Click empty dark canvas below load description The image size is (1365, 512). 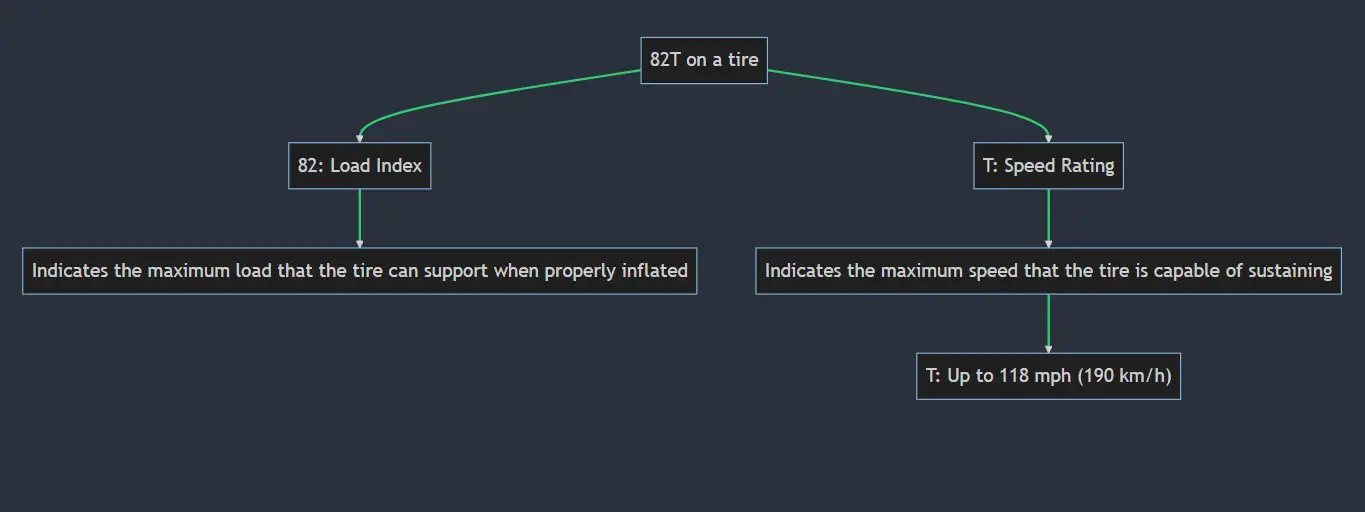click(x=360, y=400)
